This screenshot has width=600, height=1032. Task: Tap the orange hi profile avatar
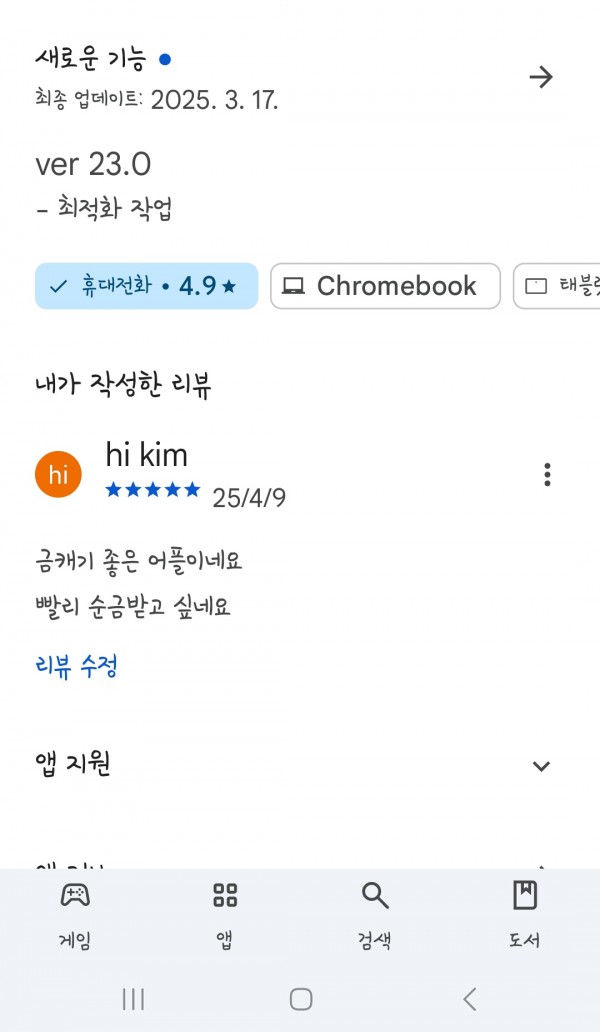[x=58, y=475]
